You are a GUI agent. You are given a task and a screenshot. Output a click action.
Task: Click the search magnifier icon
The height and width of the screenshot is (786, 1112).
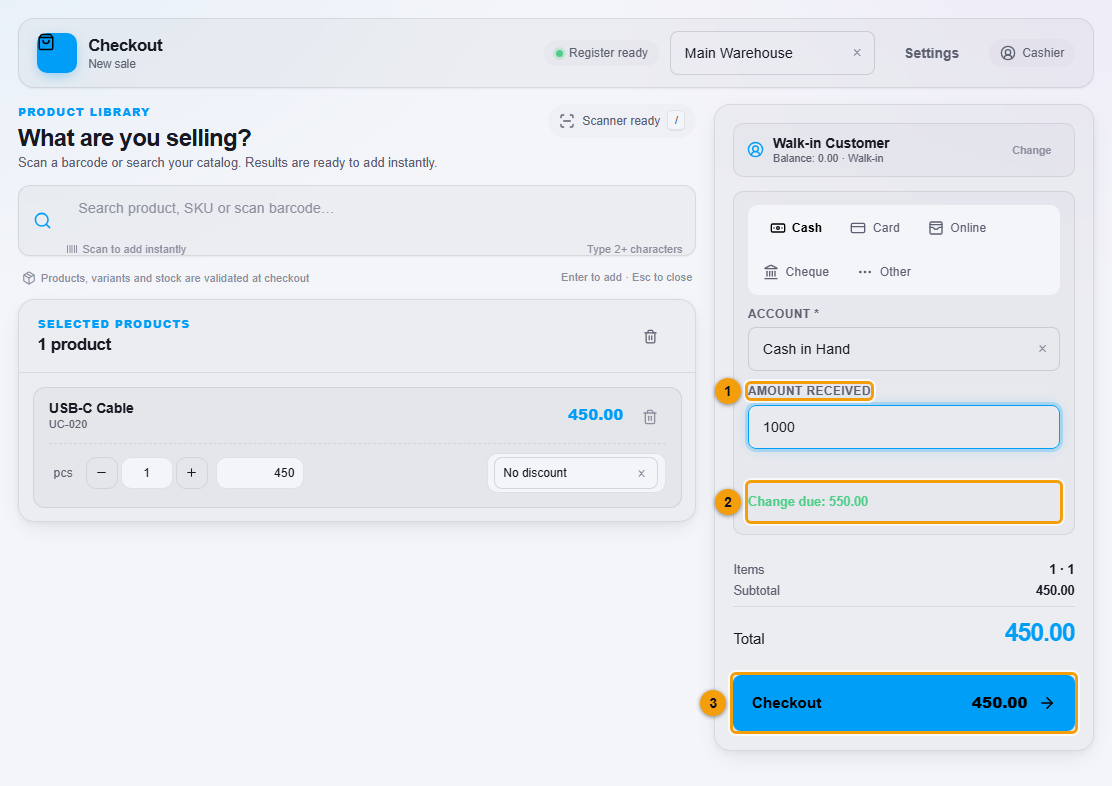[x=43, y=221]
